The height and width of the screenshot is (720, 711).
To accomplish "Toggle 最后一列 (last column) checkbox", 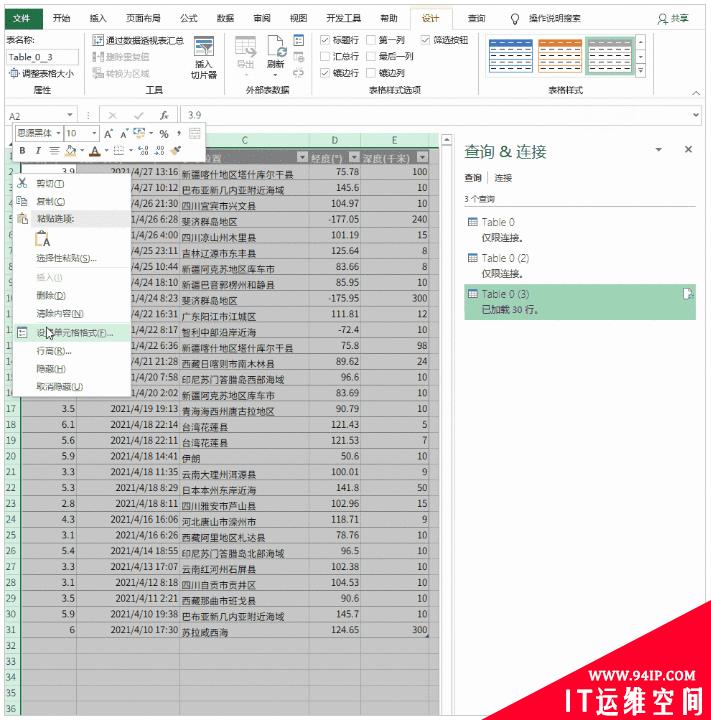I will 371,56.
